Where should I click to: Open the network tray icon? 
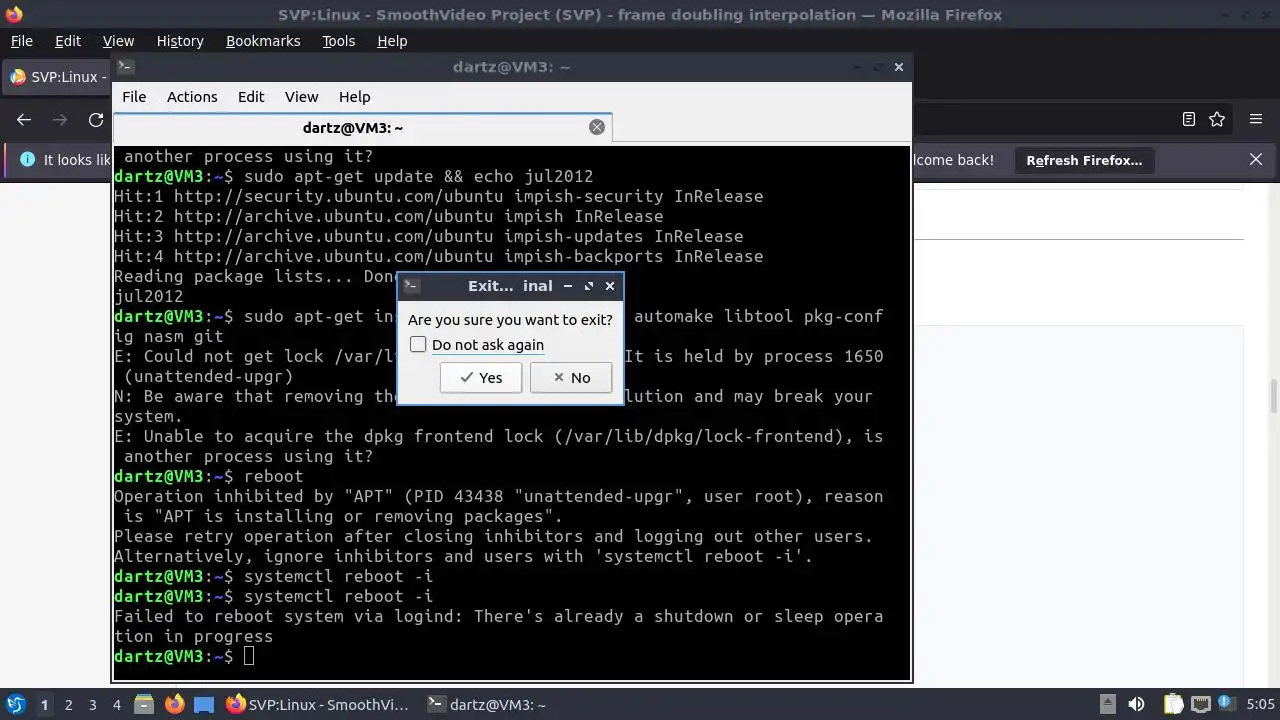[x=1201, y=704]
